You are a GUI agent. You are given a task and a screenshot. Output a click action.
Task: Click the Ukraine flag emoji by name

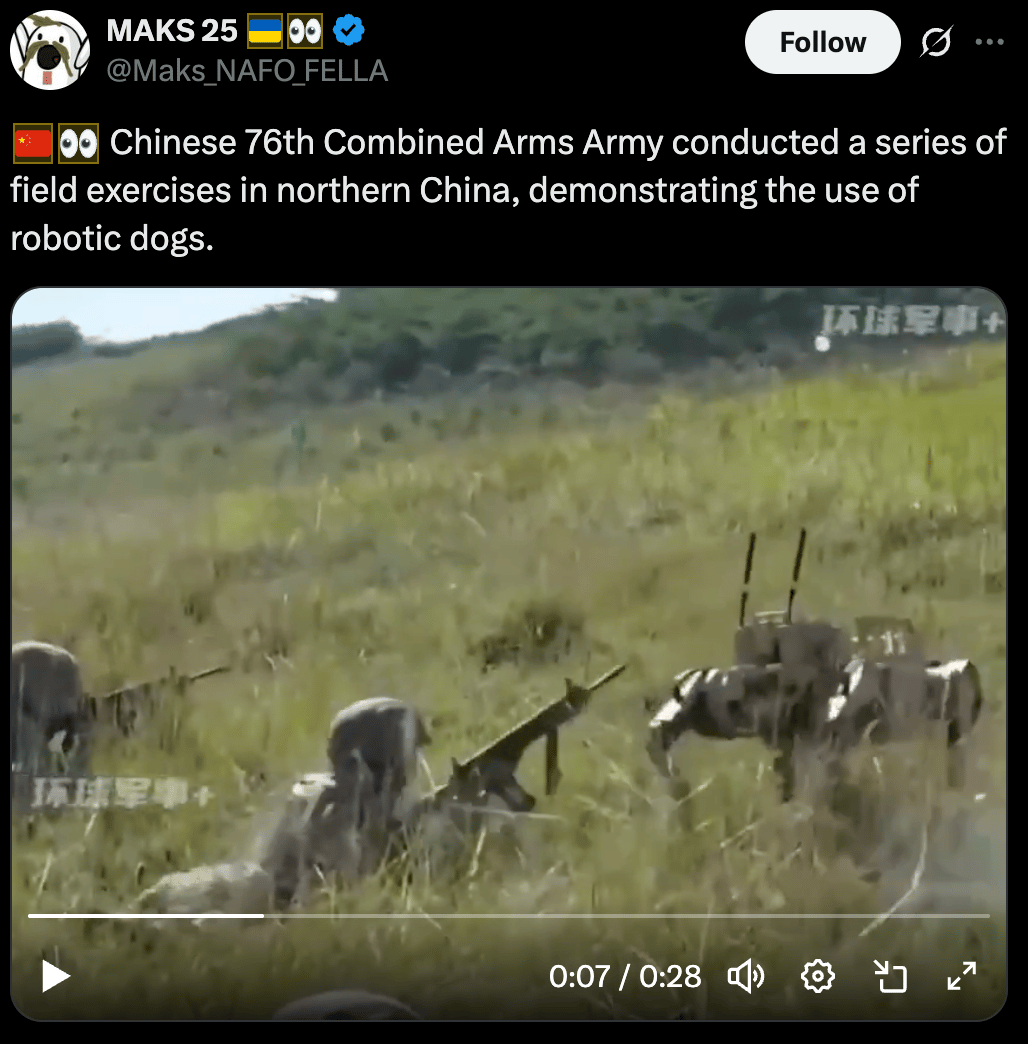pyautogui.click(x=265, y=31)
